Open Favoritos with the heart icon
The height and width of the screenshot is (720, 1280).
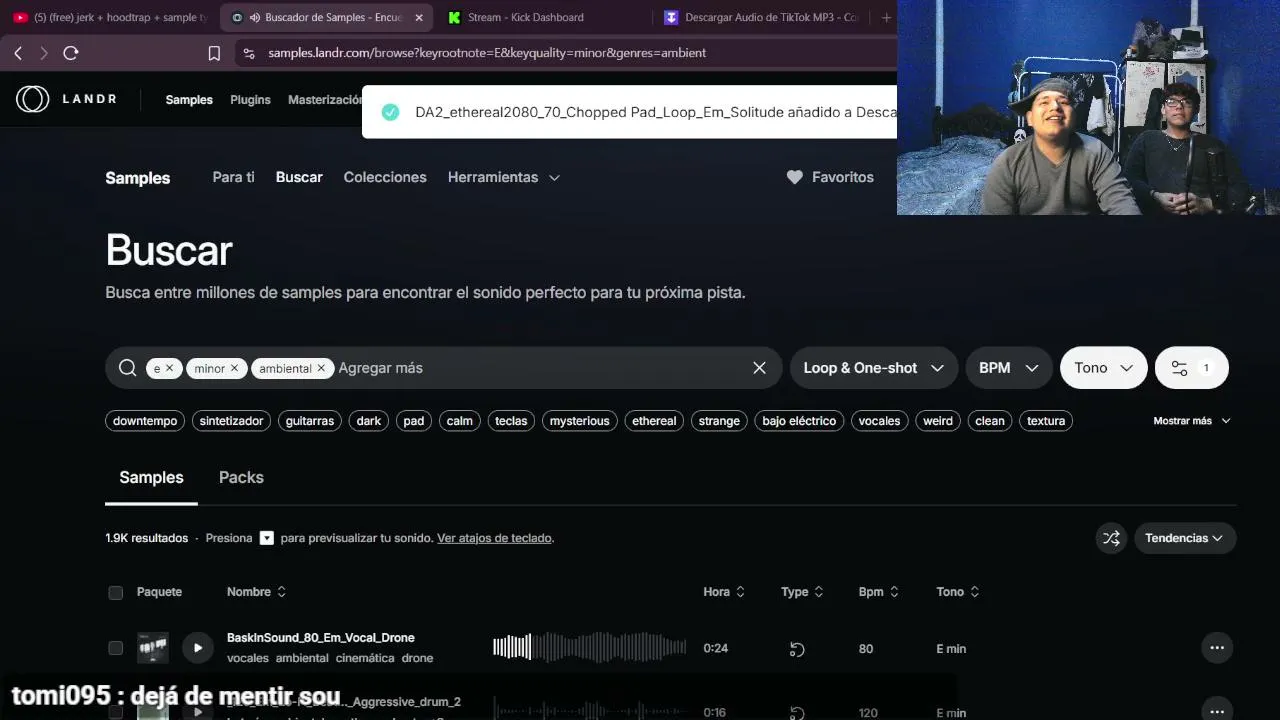(830, 177)
